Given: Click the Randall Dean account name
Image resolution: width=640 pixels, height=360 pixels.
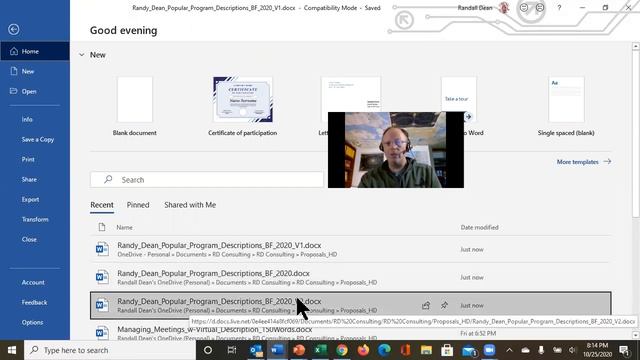Looking at the screenshot, I should (474, 8).
